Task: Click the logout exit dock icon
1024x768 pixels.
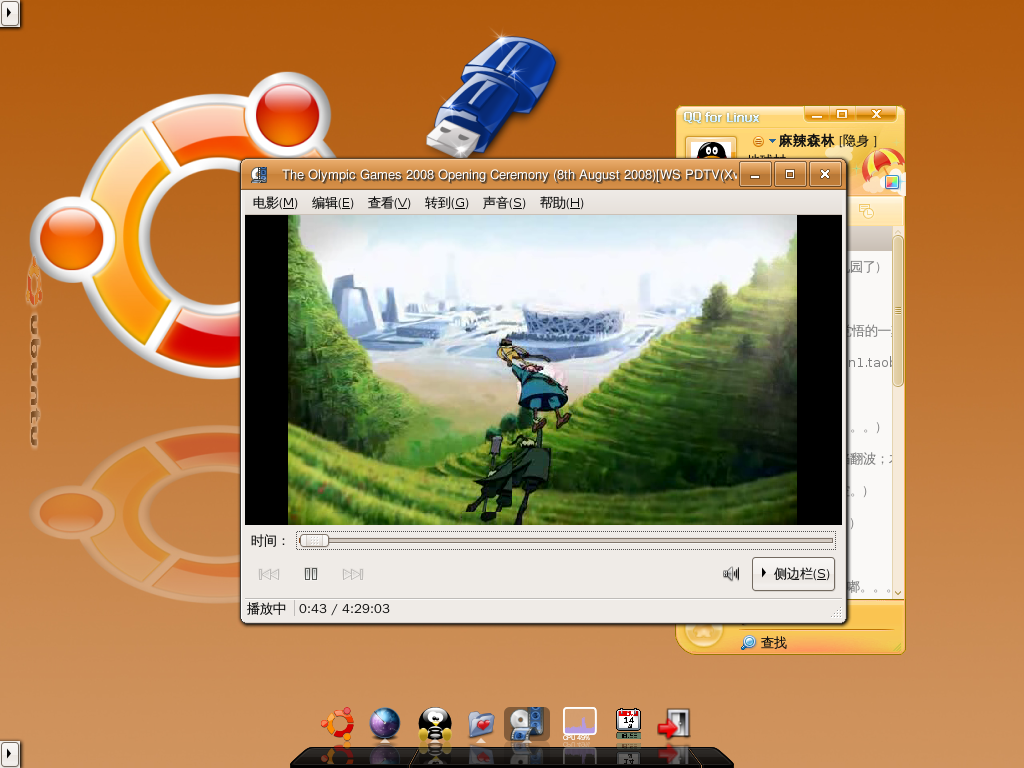Action: [674, 724]
